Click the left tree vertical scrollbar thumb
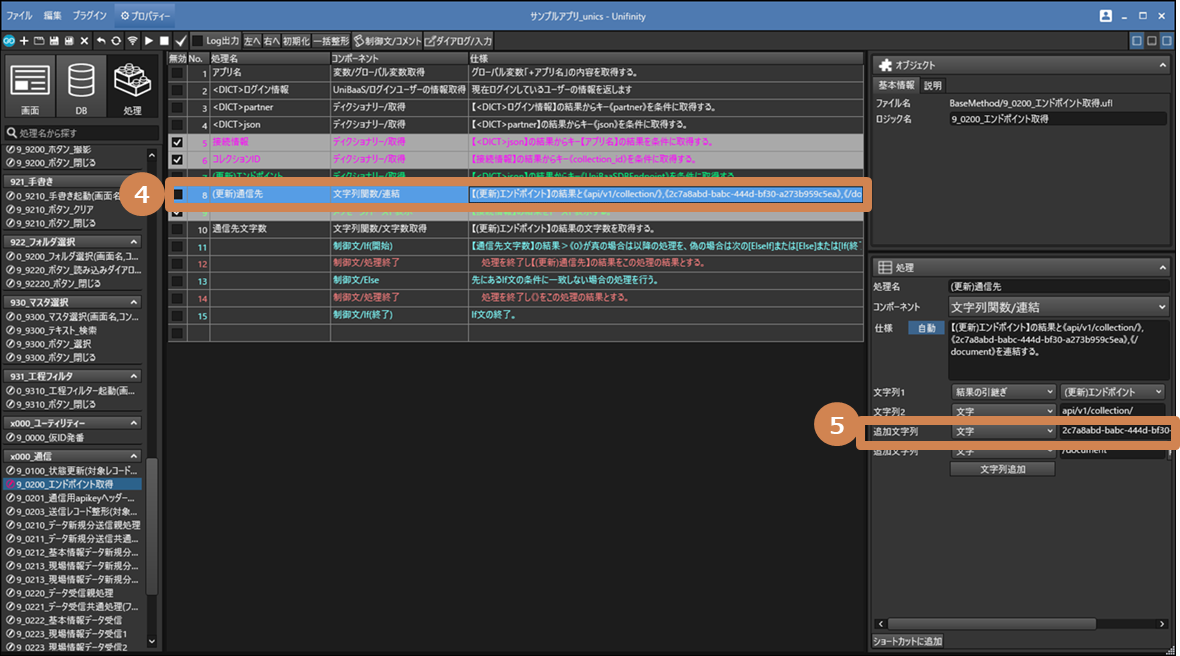This screenshot has width=1180, height=656. coord(151,527)
